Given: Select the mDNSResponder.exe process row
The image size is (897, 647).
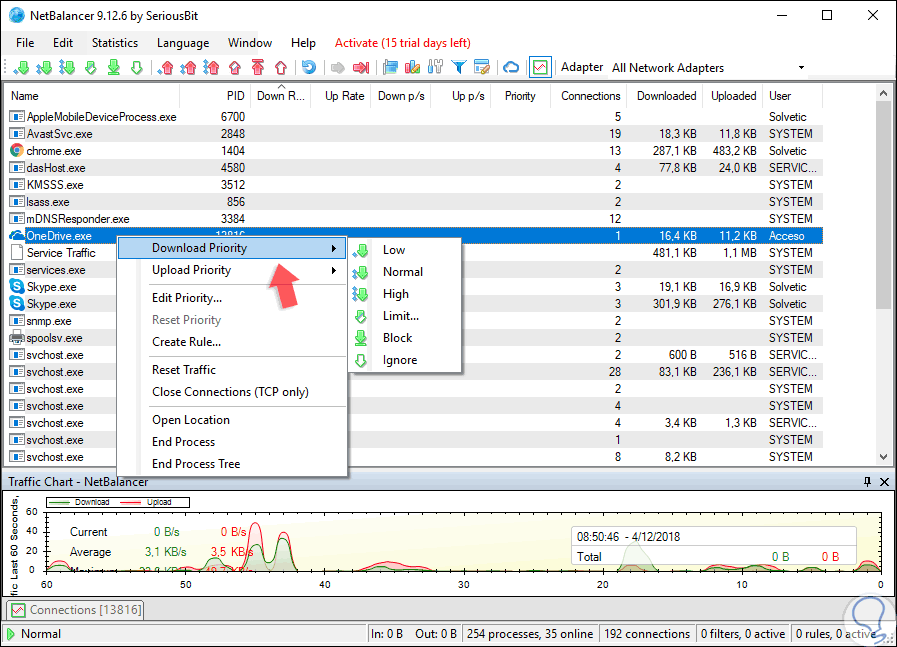Looking at the screenshot, I should tap(415, 219).
